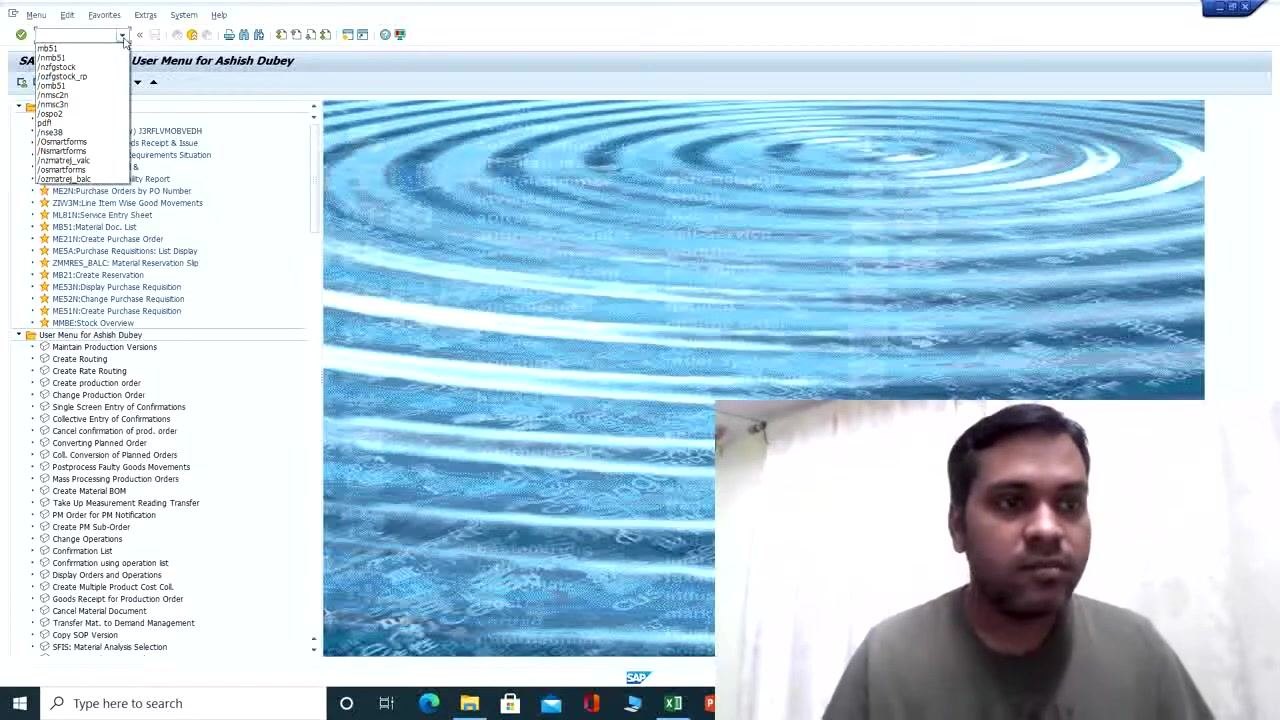Click the Create New Session icon

point(348,35)
